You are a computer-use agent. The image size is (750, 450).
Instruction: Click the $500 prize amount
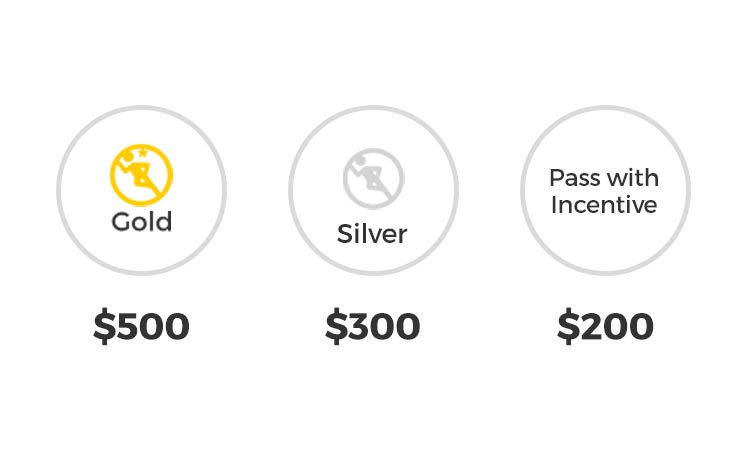coord(141,327)
